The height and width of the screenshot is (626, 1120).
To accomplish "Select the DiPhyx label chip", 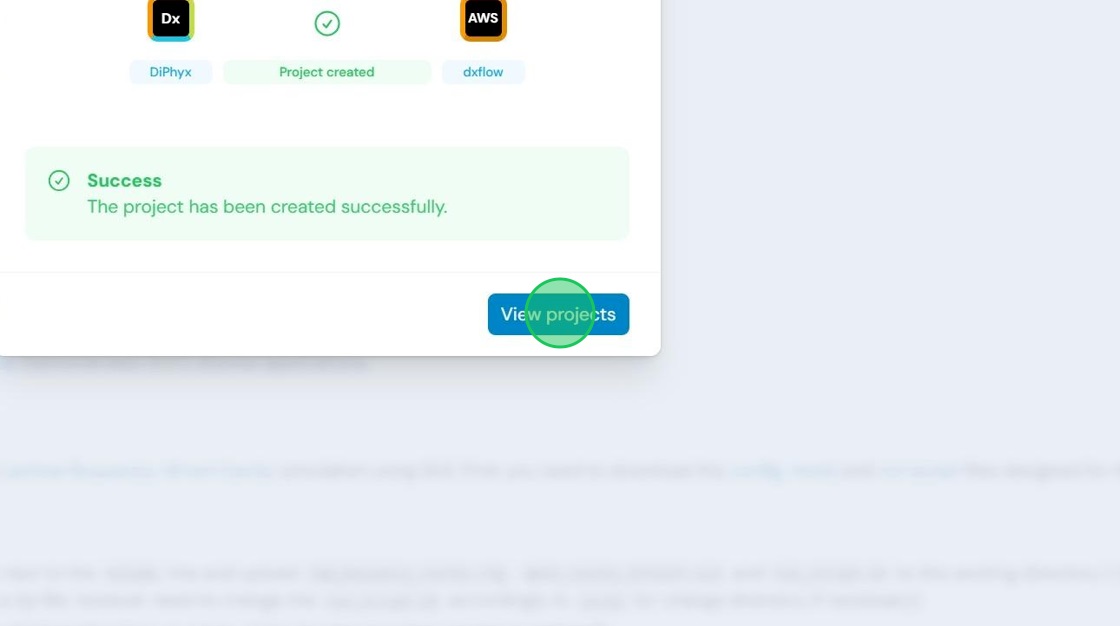I will tap(171, 72).
